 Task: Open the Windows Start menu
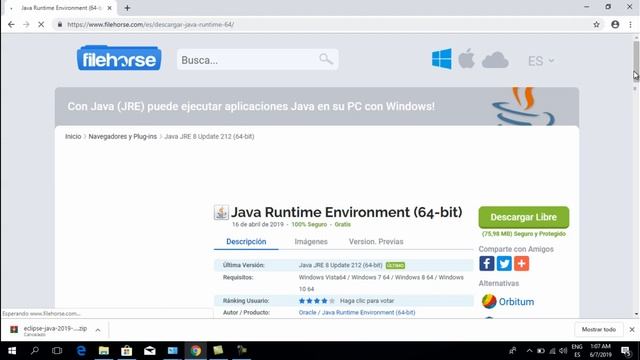coord(12,351)
